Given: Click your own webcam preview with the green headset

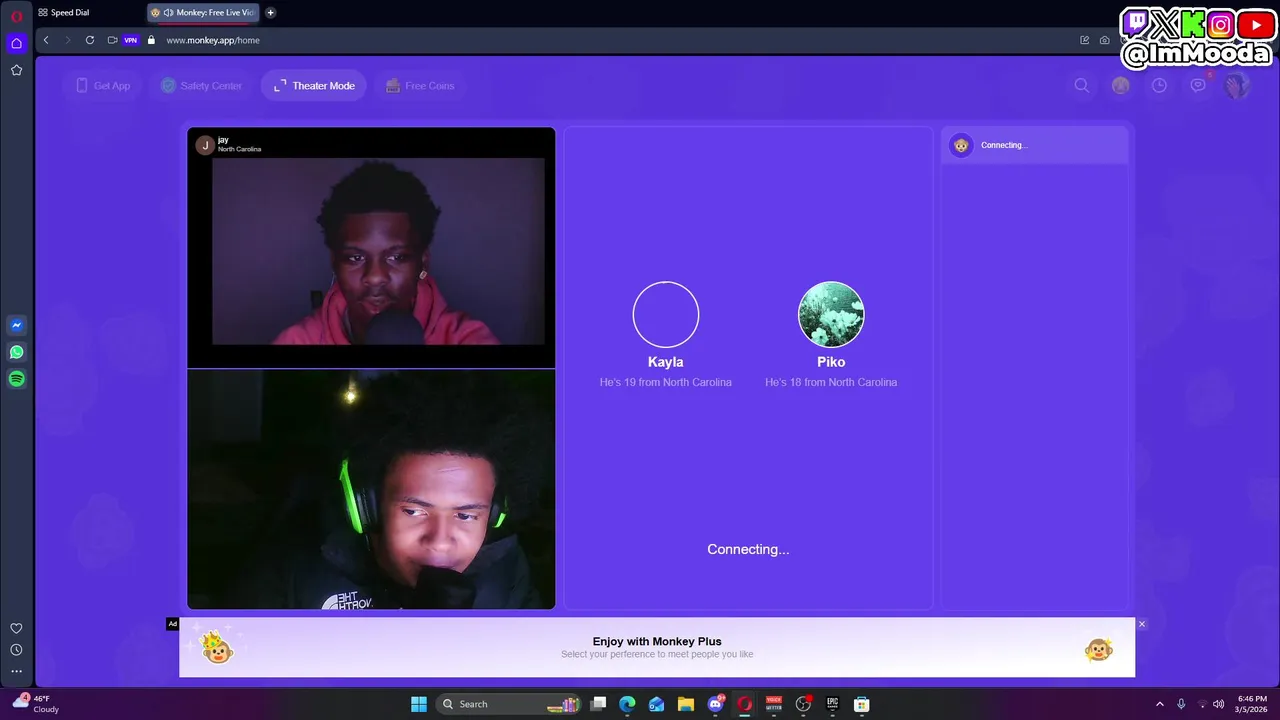Looking at the screenshot, I should 371,489.
